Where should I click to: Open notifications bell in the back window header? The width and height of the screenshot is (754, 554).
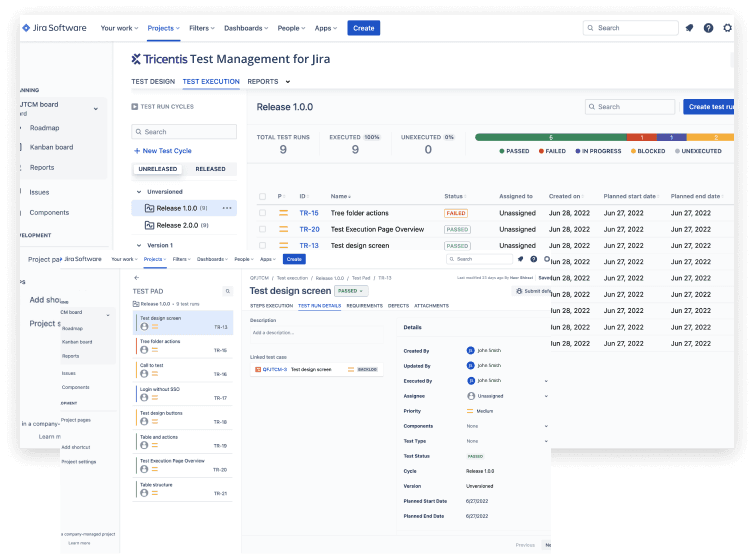[689, 28]
